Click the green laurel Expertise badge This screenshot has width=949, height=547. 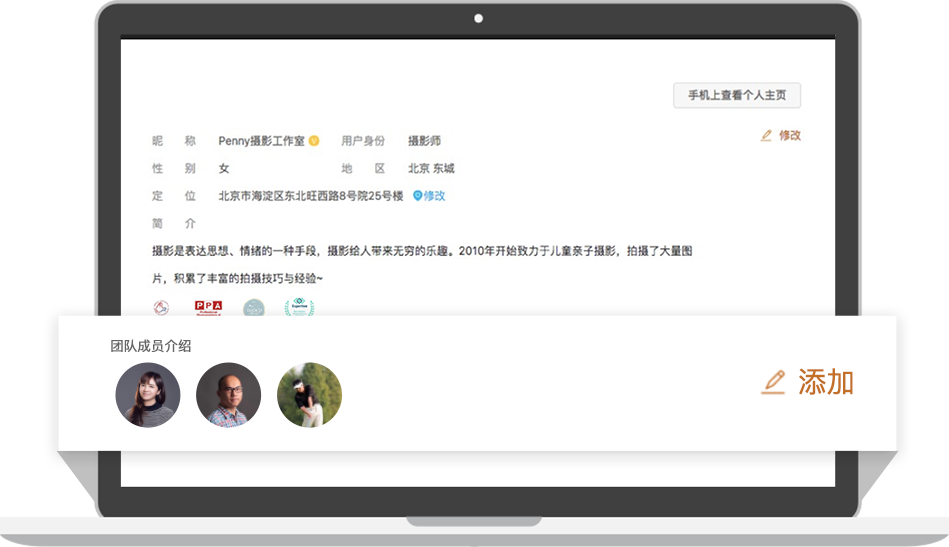(299, 308)
